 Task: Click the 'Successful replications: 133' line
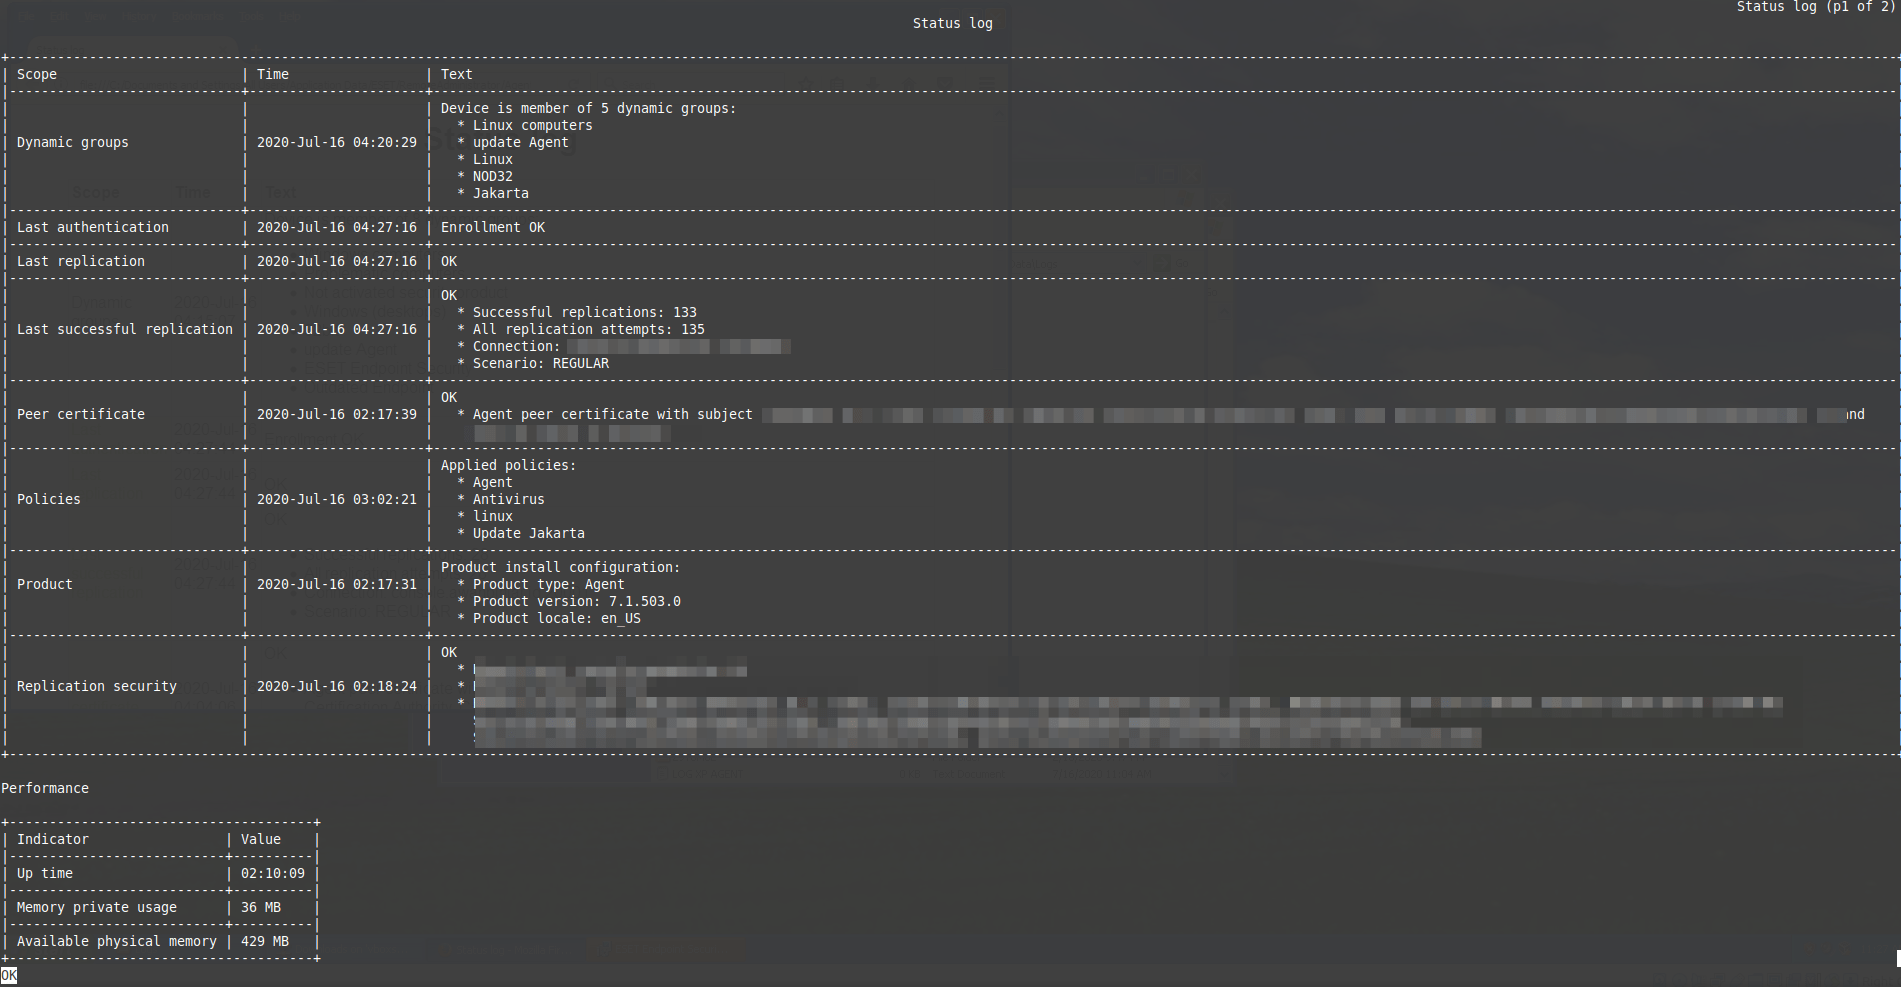[x=584, y=312]
